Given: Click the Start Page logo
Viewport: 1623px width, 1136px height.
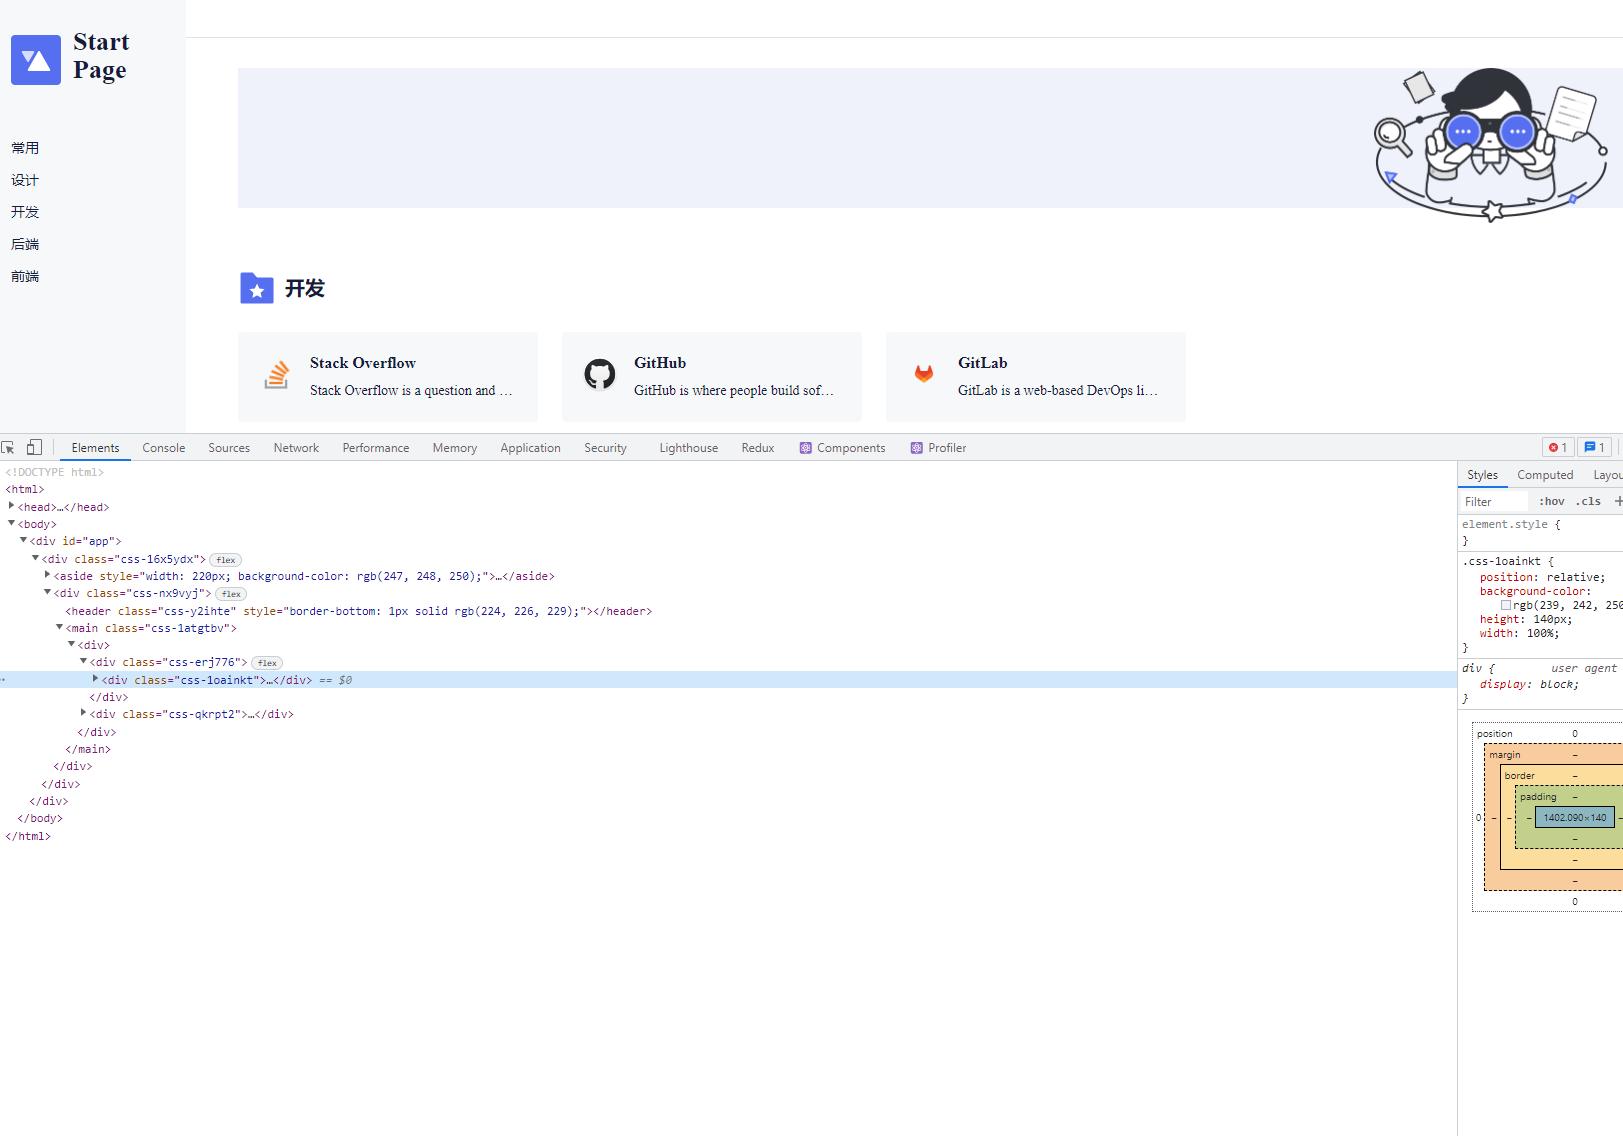Looking at the screenshot, I should [x=36, y=60].
